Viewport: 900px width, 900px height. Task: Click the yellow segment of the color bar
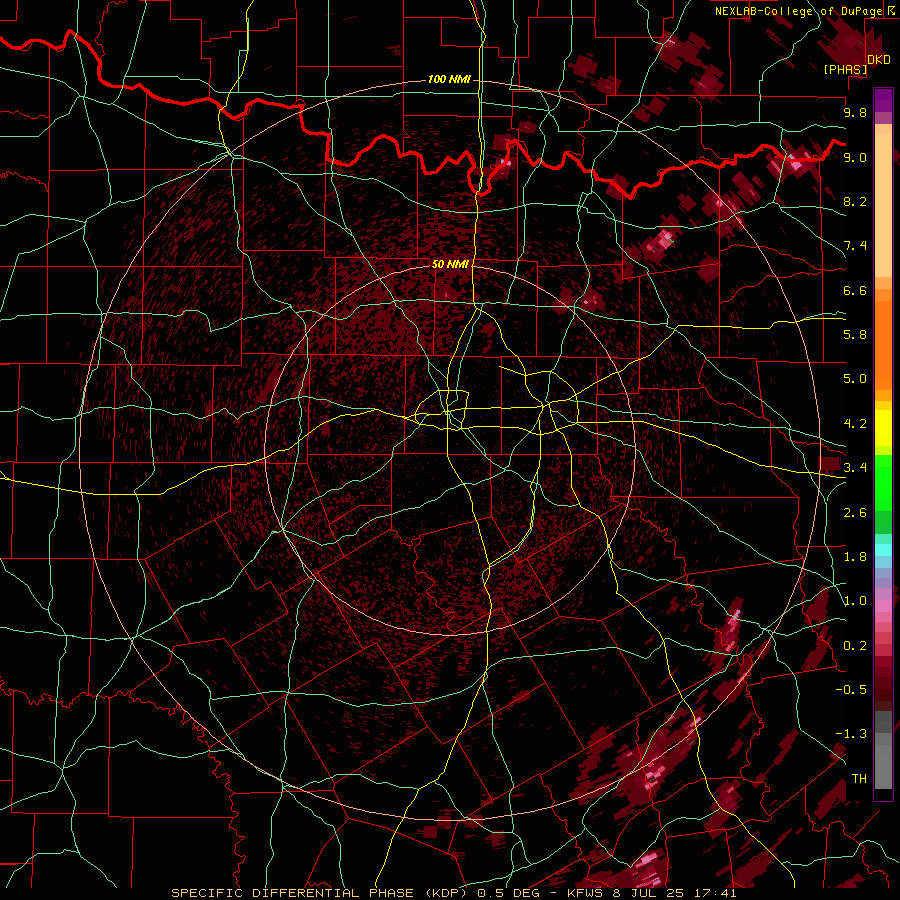click(x=883, y=428)
